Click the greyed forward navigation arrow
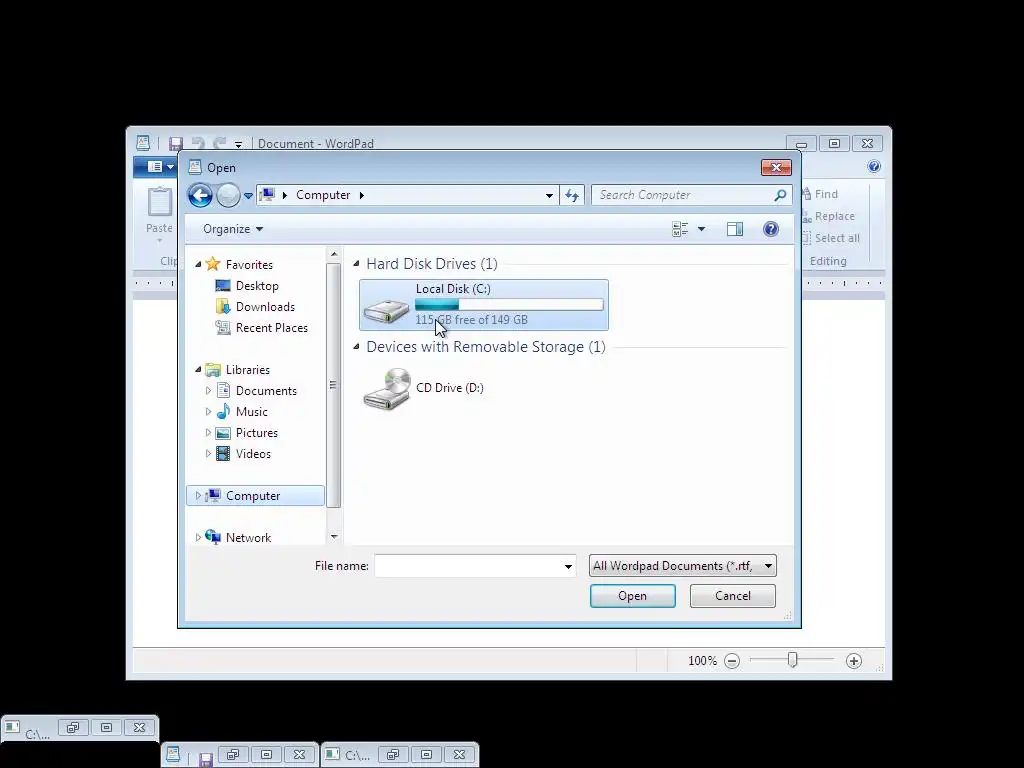The width and height of the screenshot is (1024, 768). point(228,195)
